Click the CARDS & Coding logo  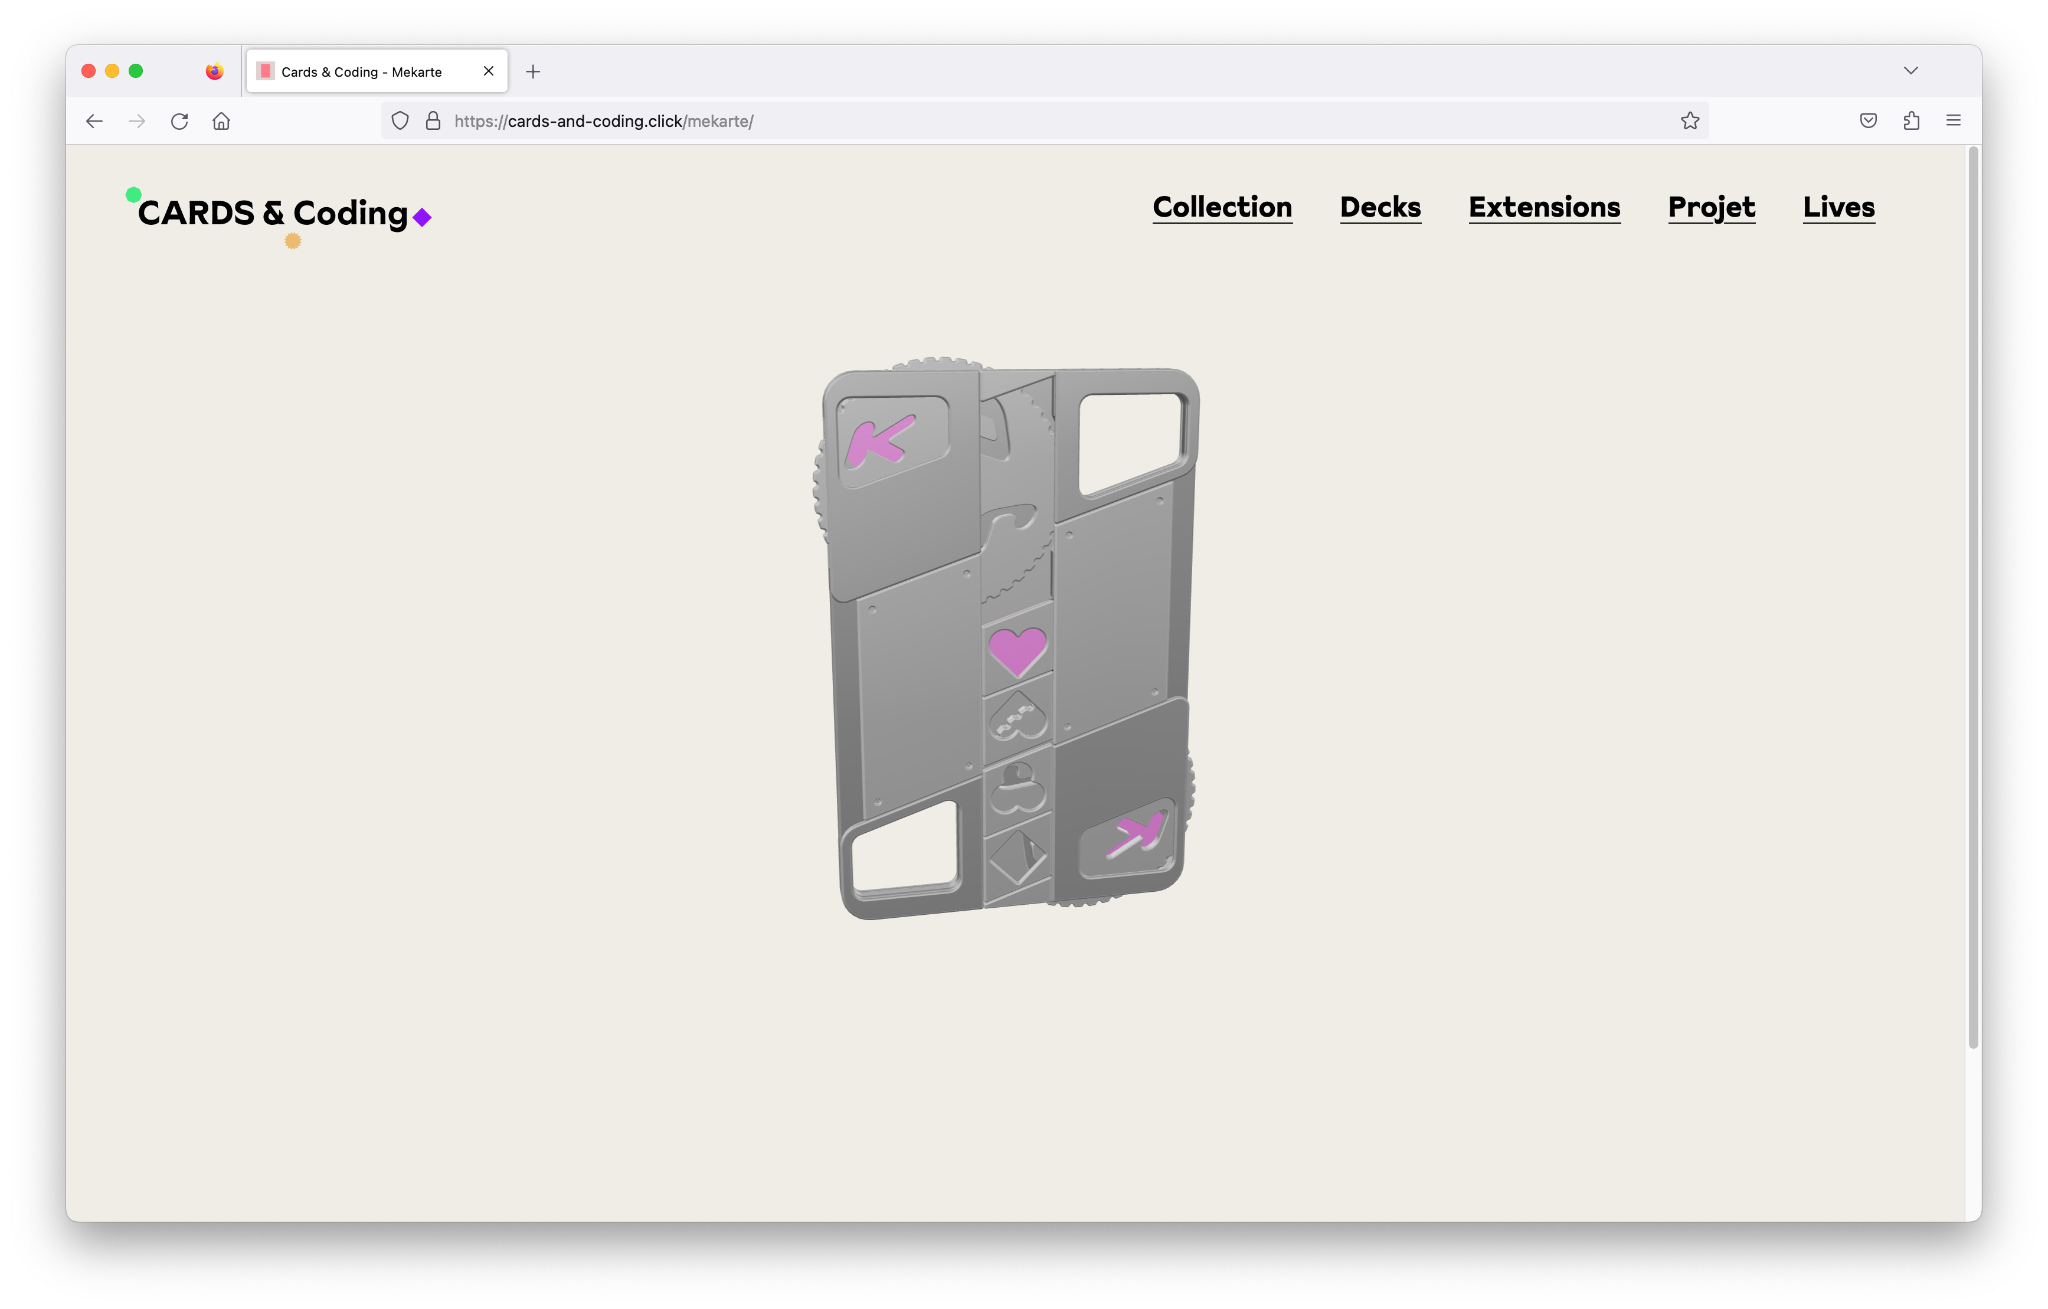pyautogui.click(x=279, y=214)
